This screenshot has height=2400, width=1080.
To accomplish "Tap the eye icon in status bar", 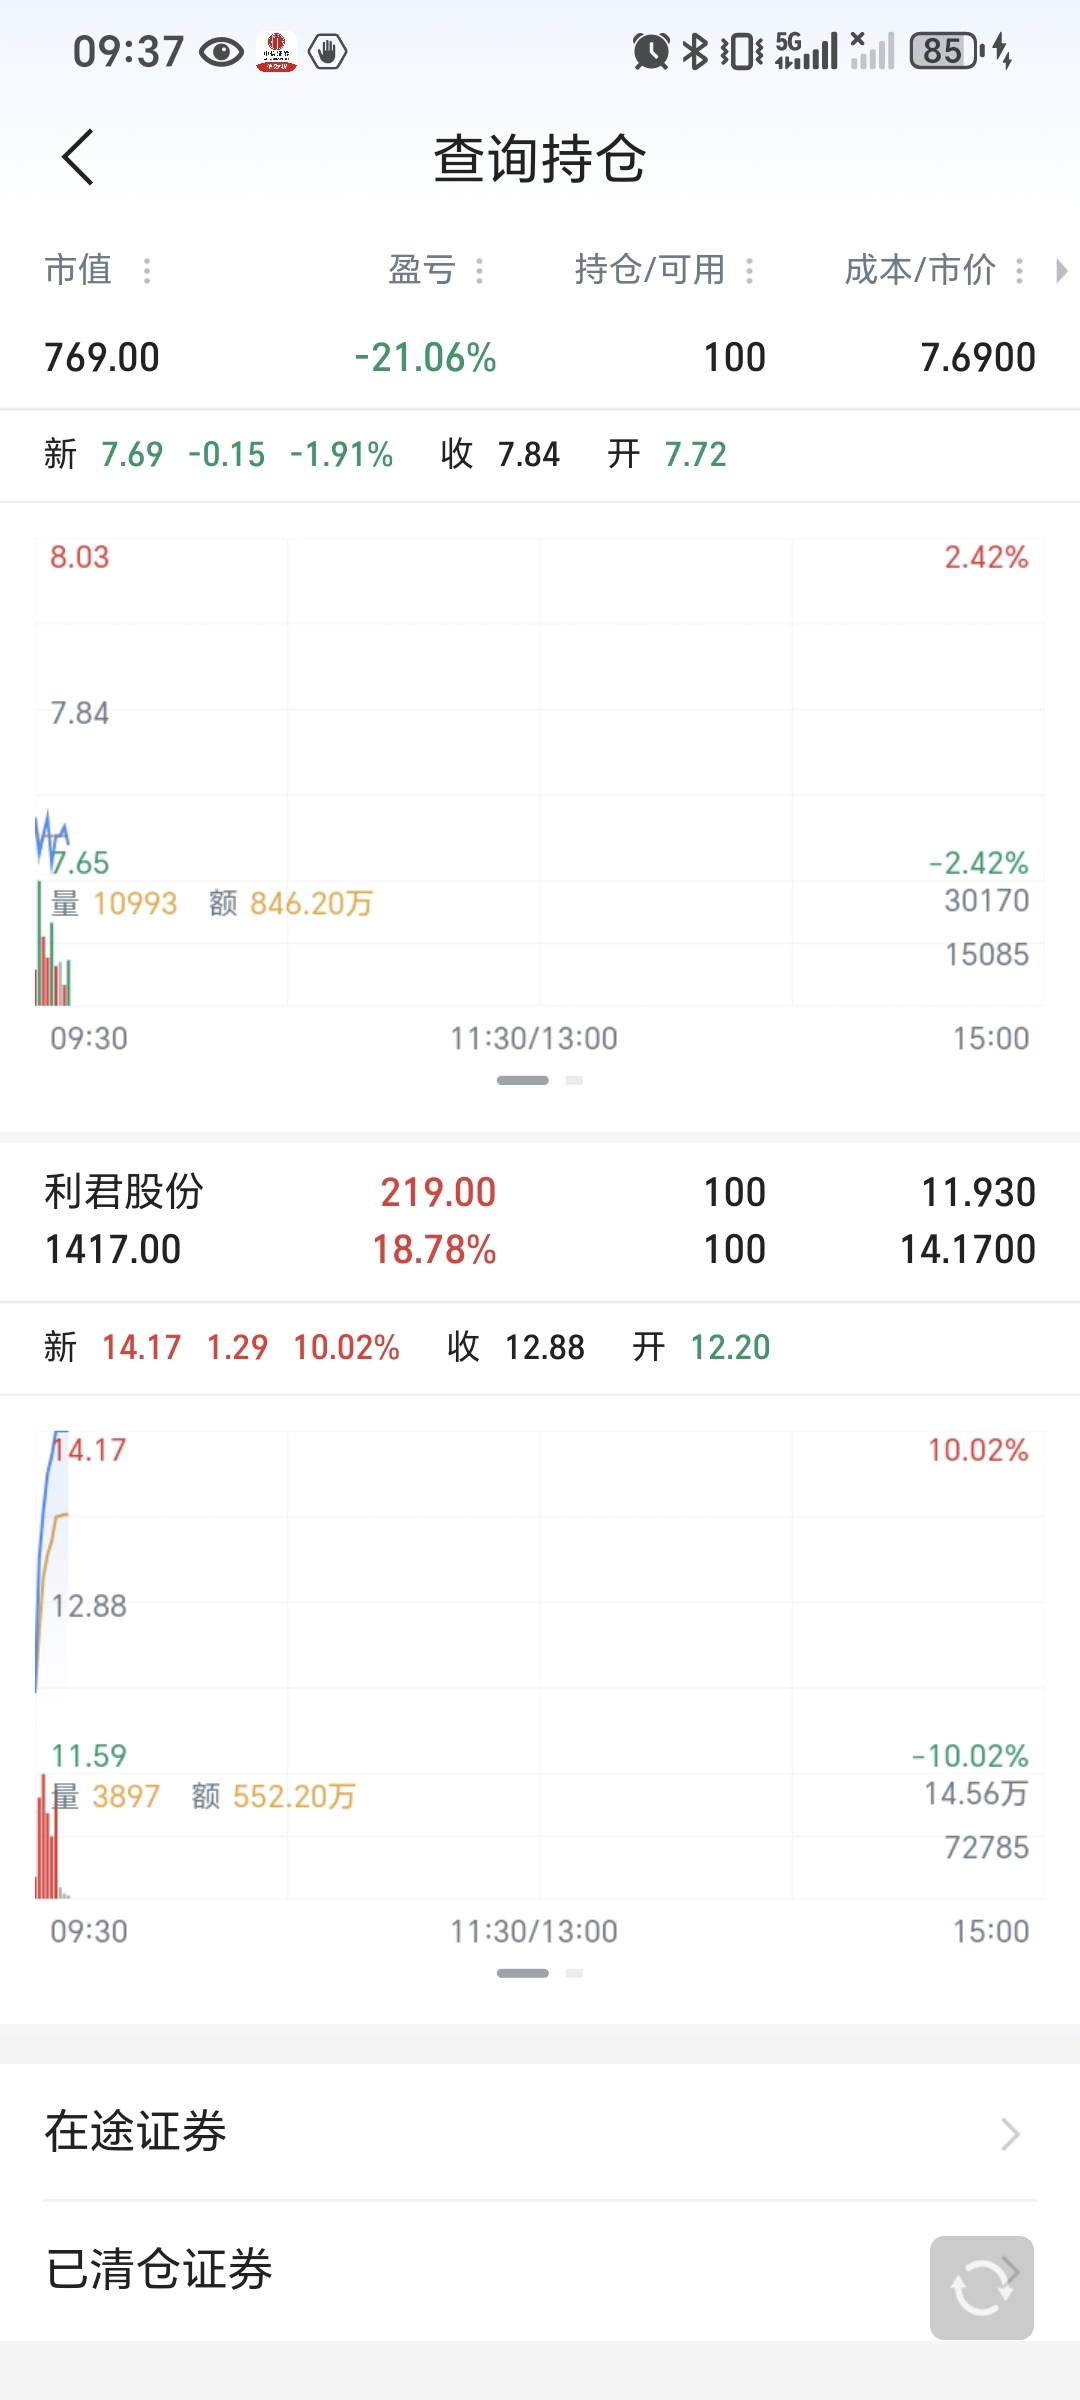I will [x=222, y=51].
